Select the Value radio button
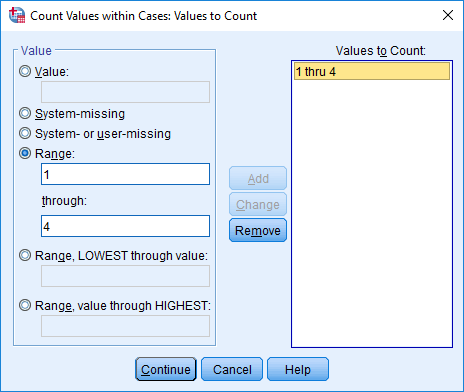Image resolution: width=464 pixels, height=392 pixels. 25,71
